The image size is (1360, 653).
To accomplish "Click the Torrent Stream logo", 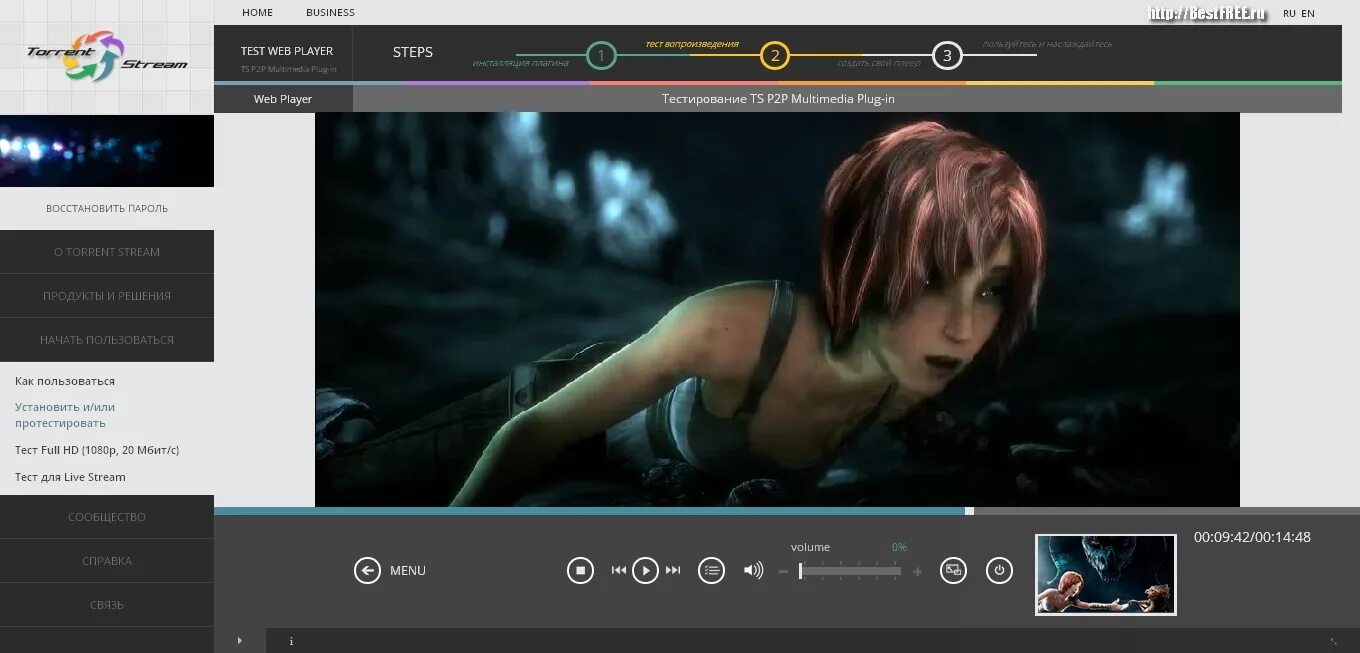I will pyautogui.click(x=107, y=56).
